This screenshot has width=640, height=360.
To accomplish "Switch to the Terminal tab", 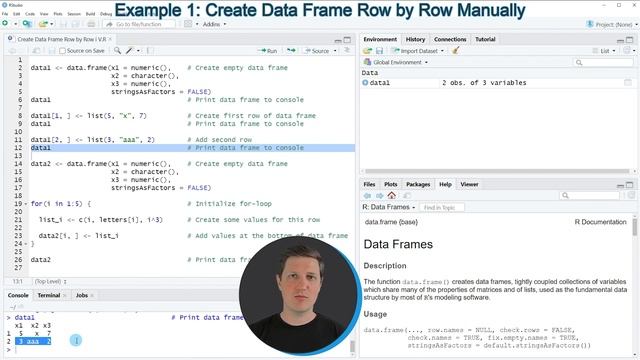I will [49, 295].
